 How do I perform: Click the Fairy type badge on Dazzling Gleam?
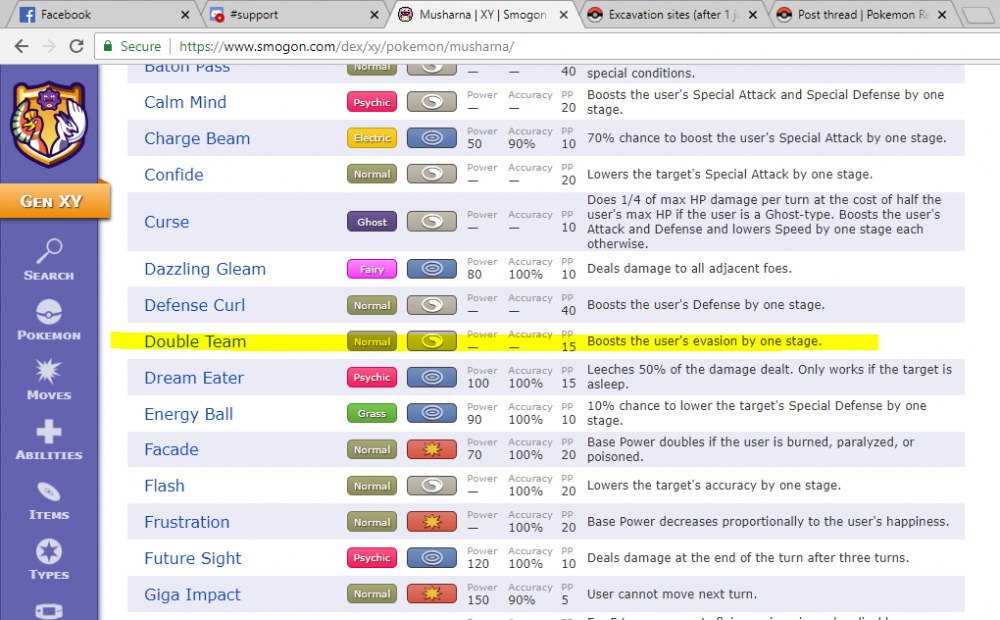(x=372, y=269)
